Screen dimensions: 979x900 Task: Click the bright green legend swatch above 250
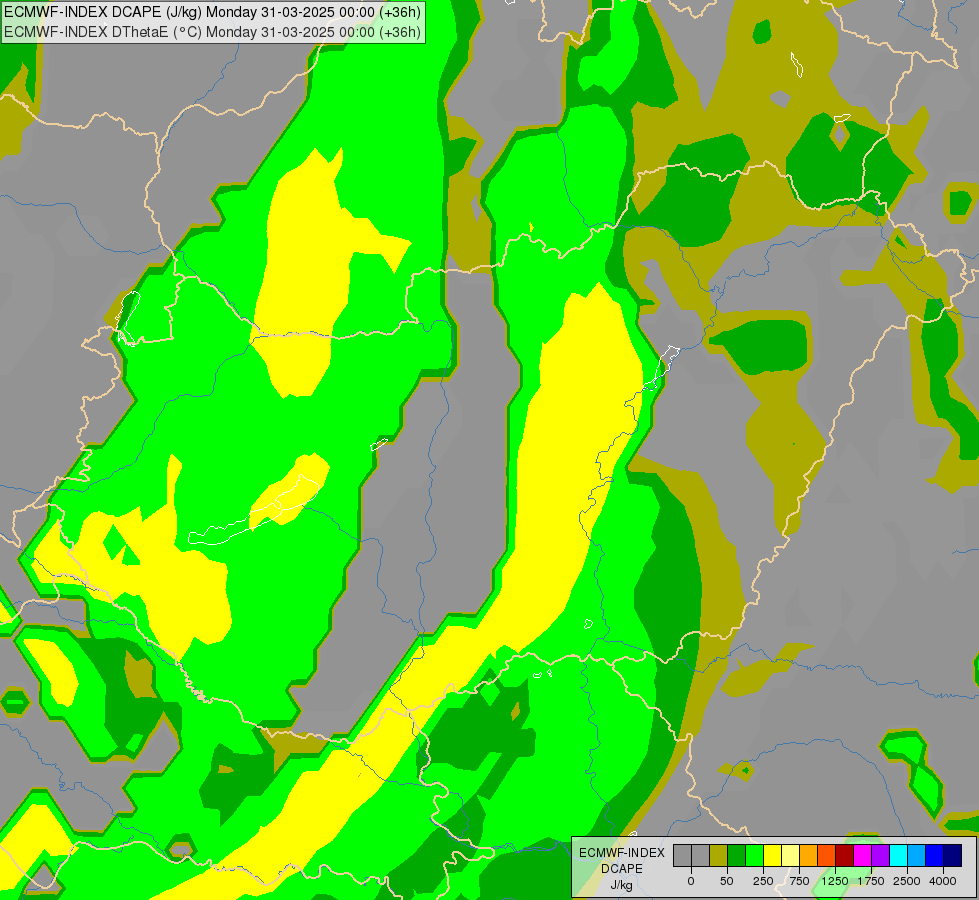point(754,855)
